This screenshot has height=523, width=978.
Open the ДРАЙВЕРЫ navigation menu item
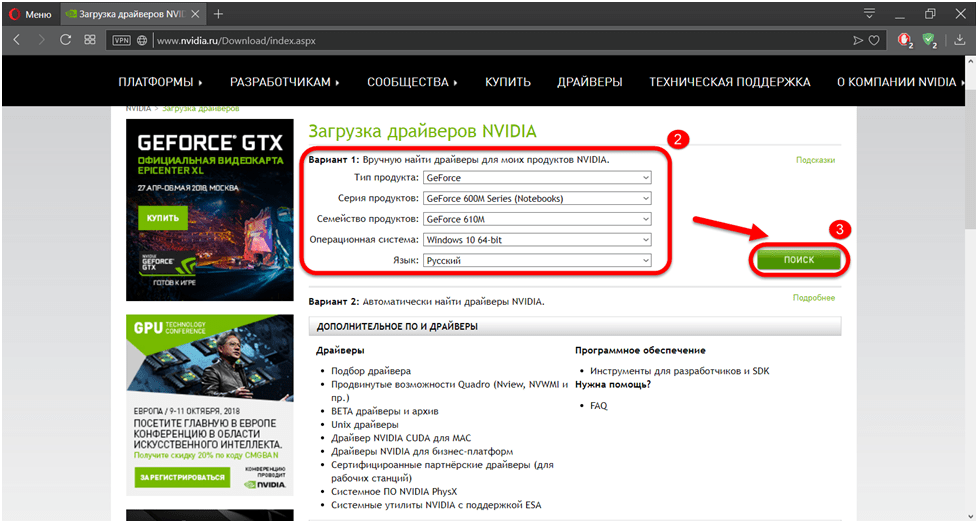589,82
